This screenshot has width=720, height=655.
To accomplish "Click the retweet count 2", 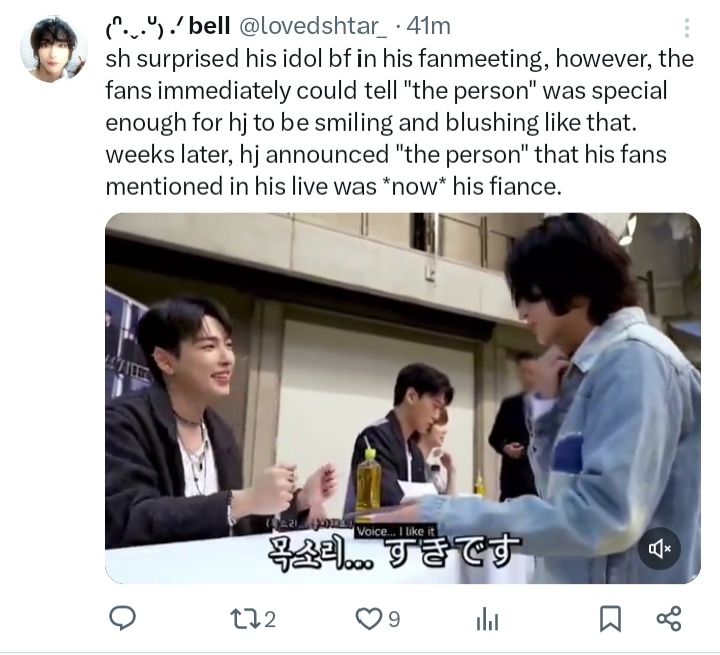I will pos(270,620).
